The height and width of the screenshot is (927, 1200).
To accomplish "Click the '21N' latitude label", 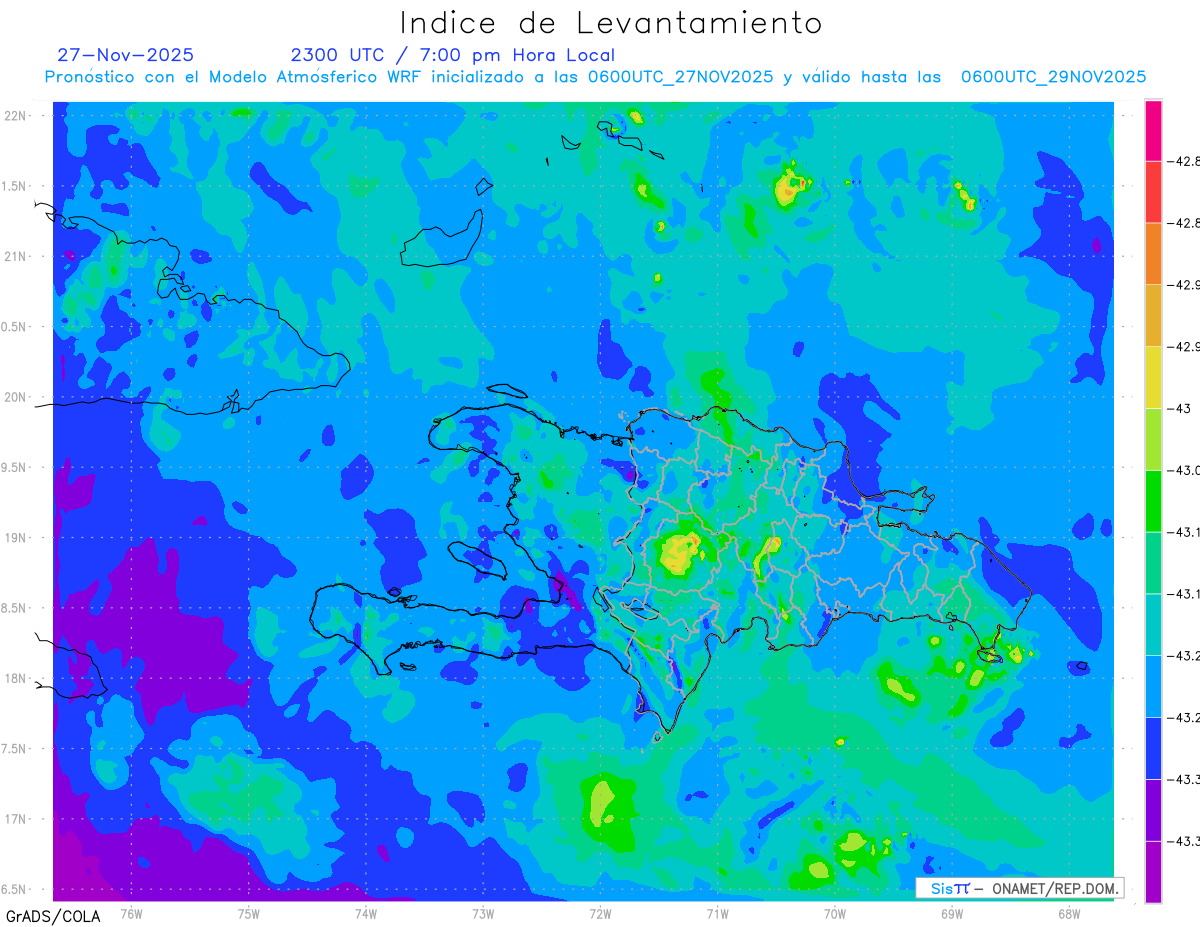I will (17, 256).
